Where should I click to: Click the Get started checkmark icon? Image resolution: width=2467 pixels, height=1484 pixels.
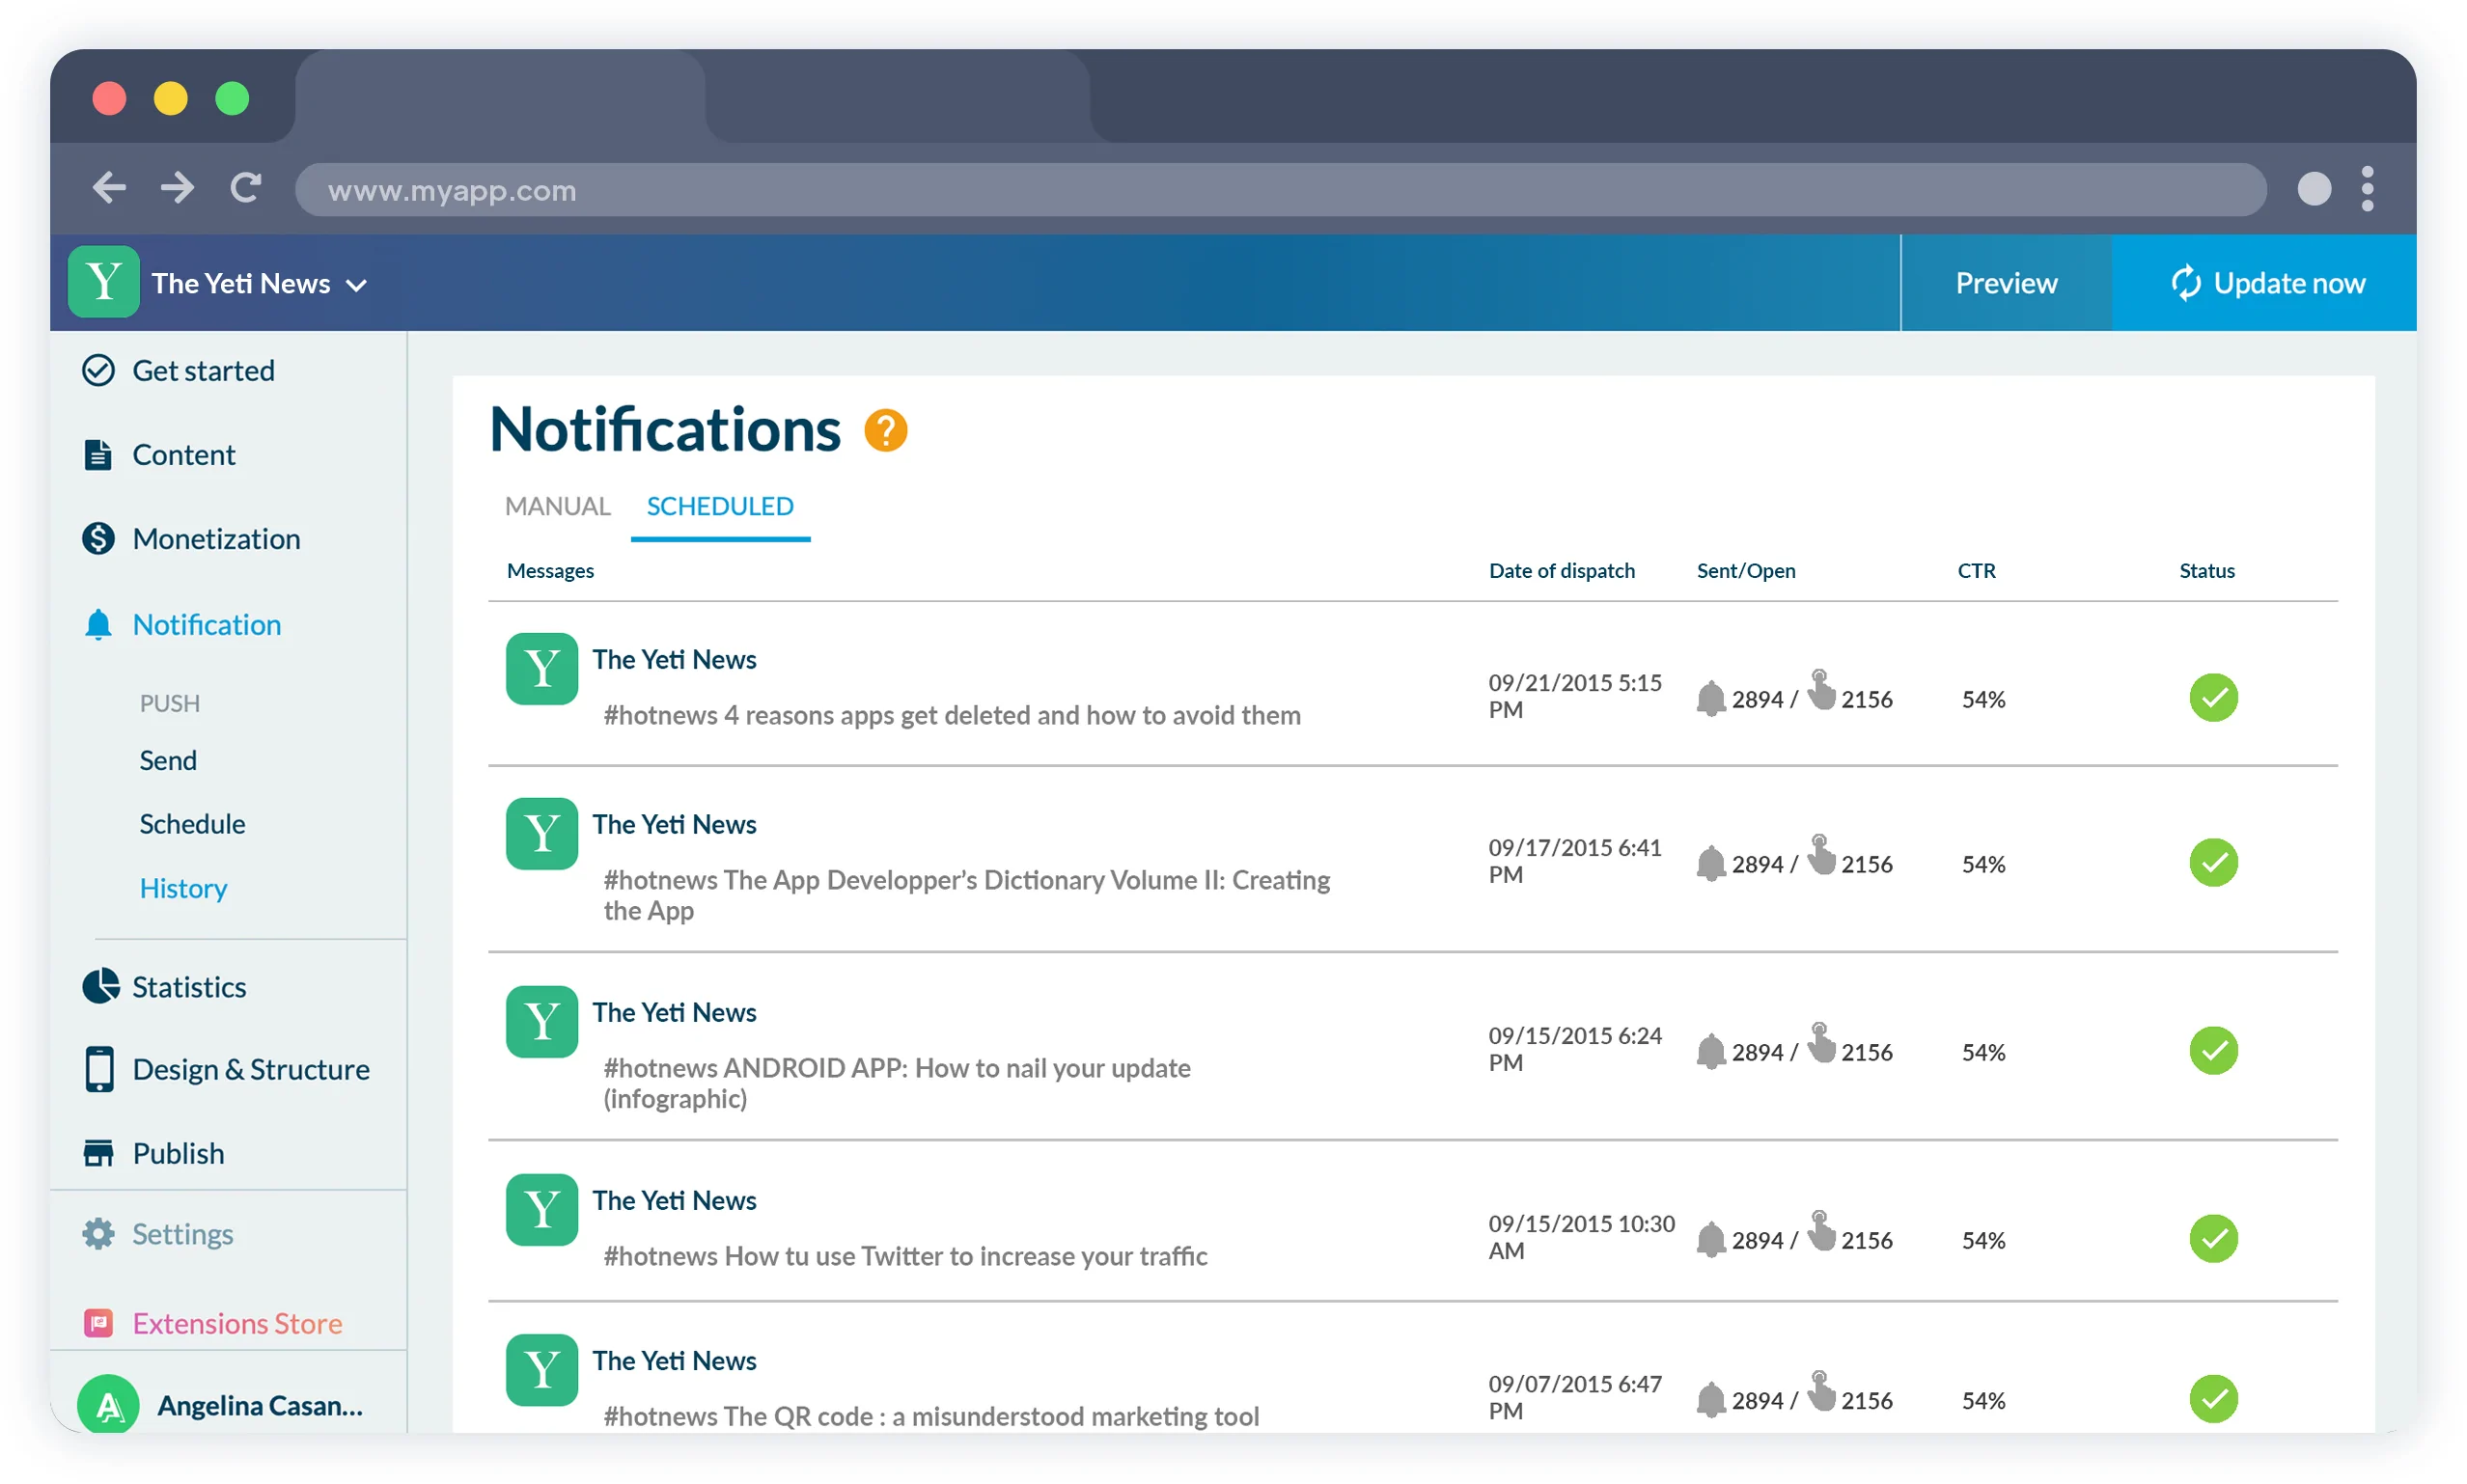[x=98, y=371]
